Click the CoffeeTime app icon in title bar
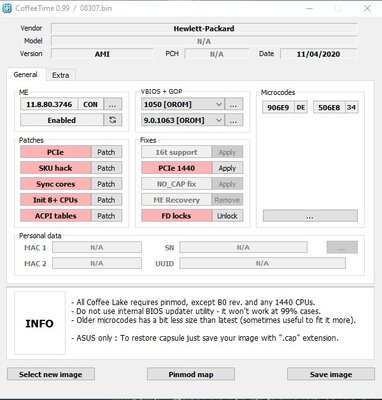Viewport: 382px width, 400px height. click(x=7, y=8)
